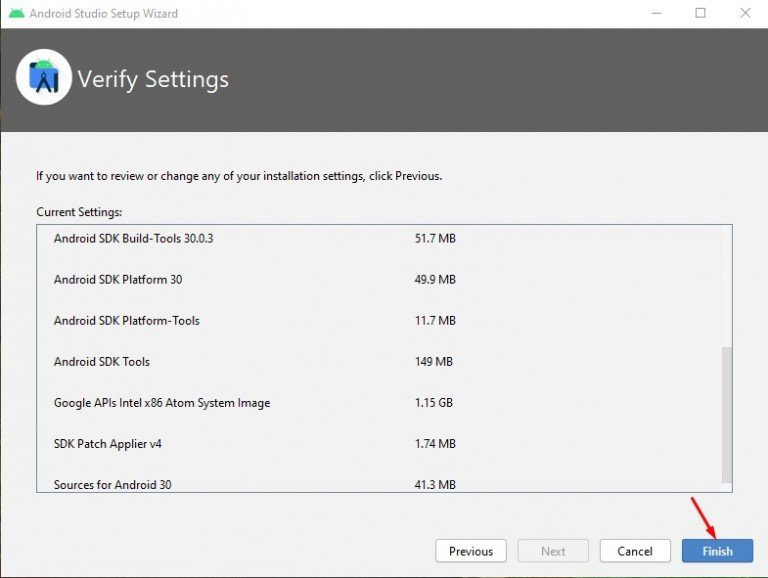Click the 1.15 GB size value

(433, 403)
